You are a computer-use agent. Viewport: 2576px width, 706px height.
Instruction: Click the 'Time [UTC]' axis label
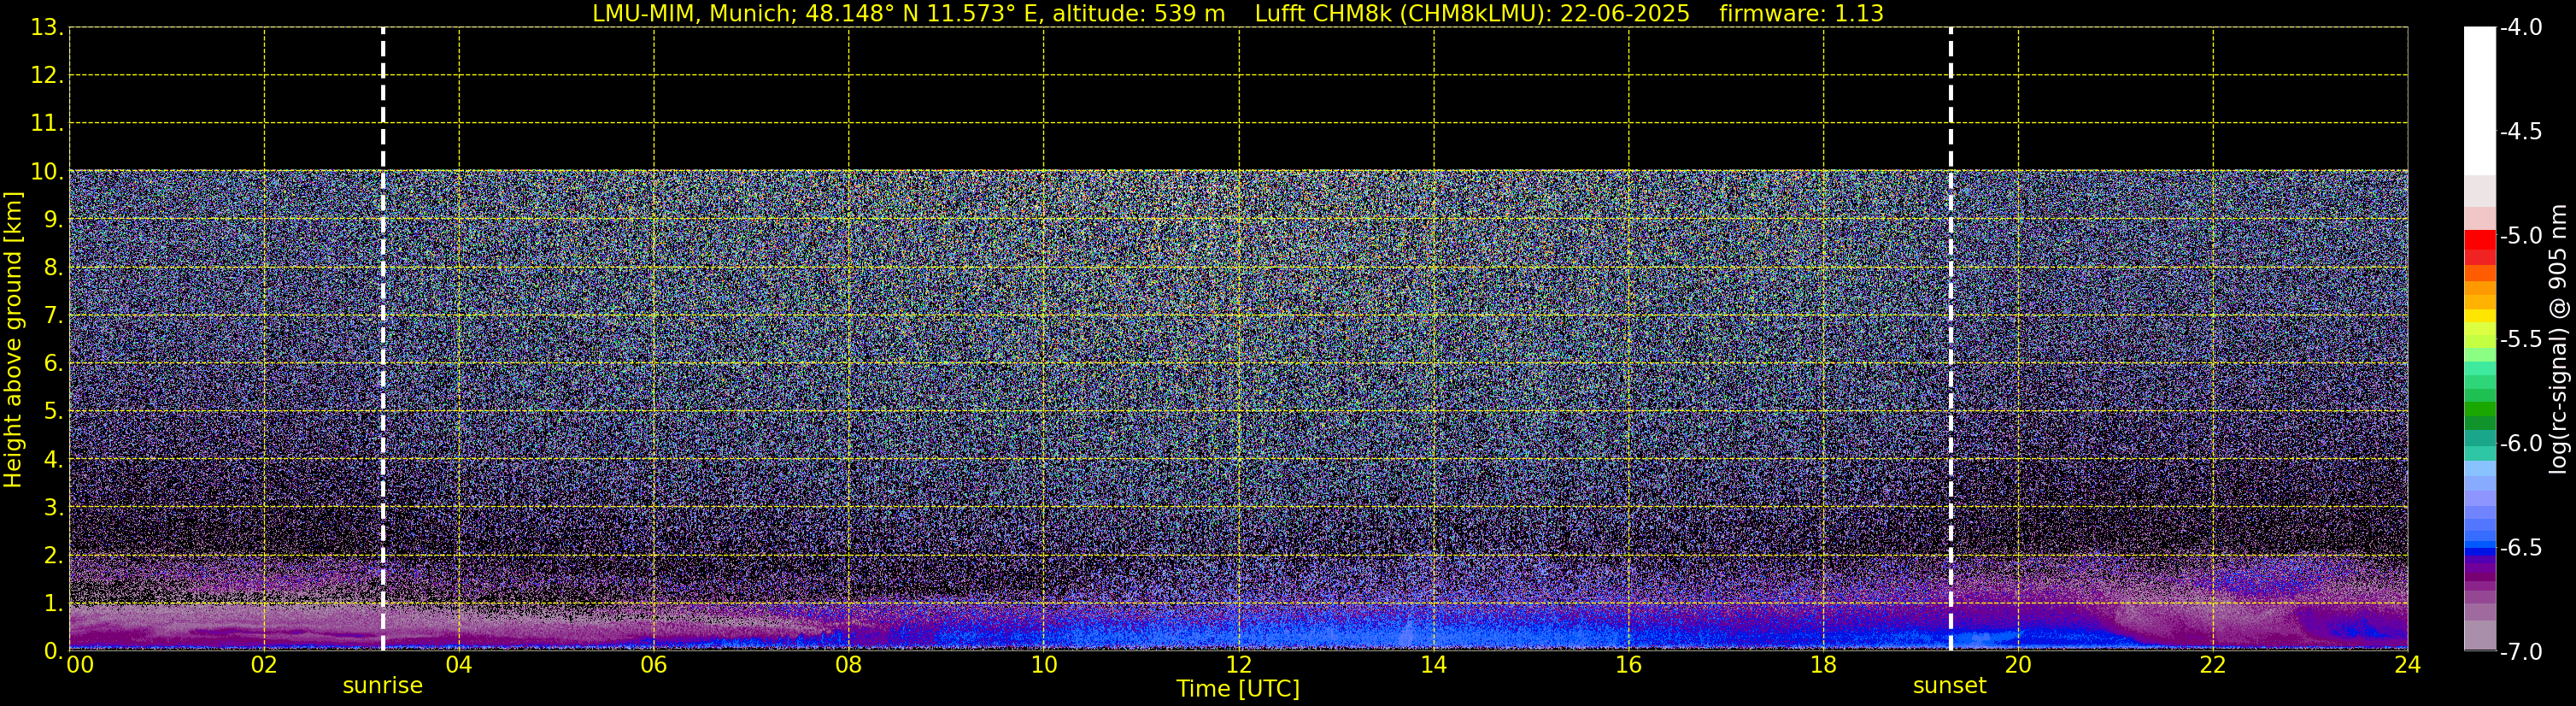1238,689
